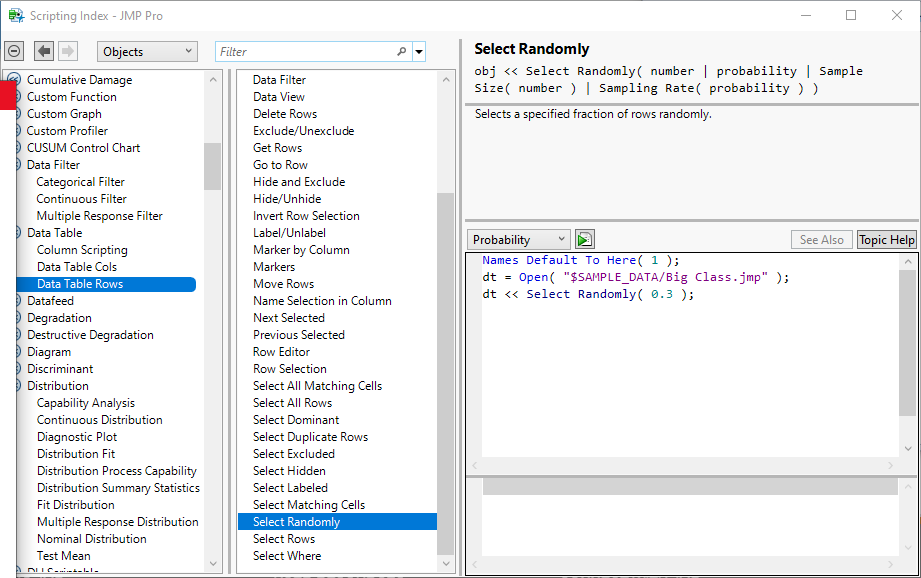Click the magnifier icon in Filter box
Viewport: 921px width, 578px height.
pos(402,52)
